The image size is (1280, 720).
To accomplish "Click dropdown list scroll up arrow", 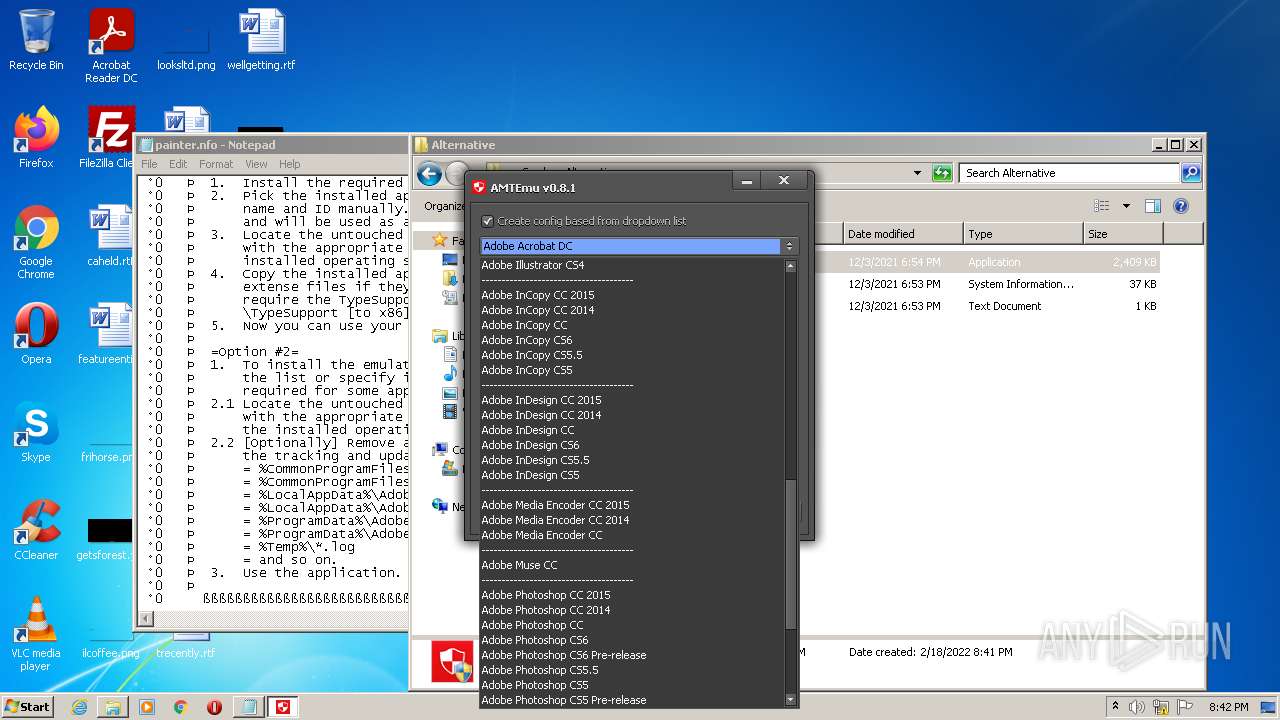I will click(791, 266).
